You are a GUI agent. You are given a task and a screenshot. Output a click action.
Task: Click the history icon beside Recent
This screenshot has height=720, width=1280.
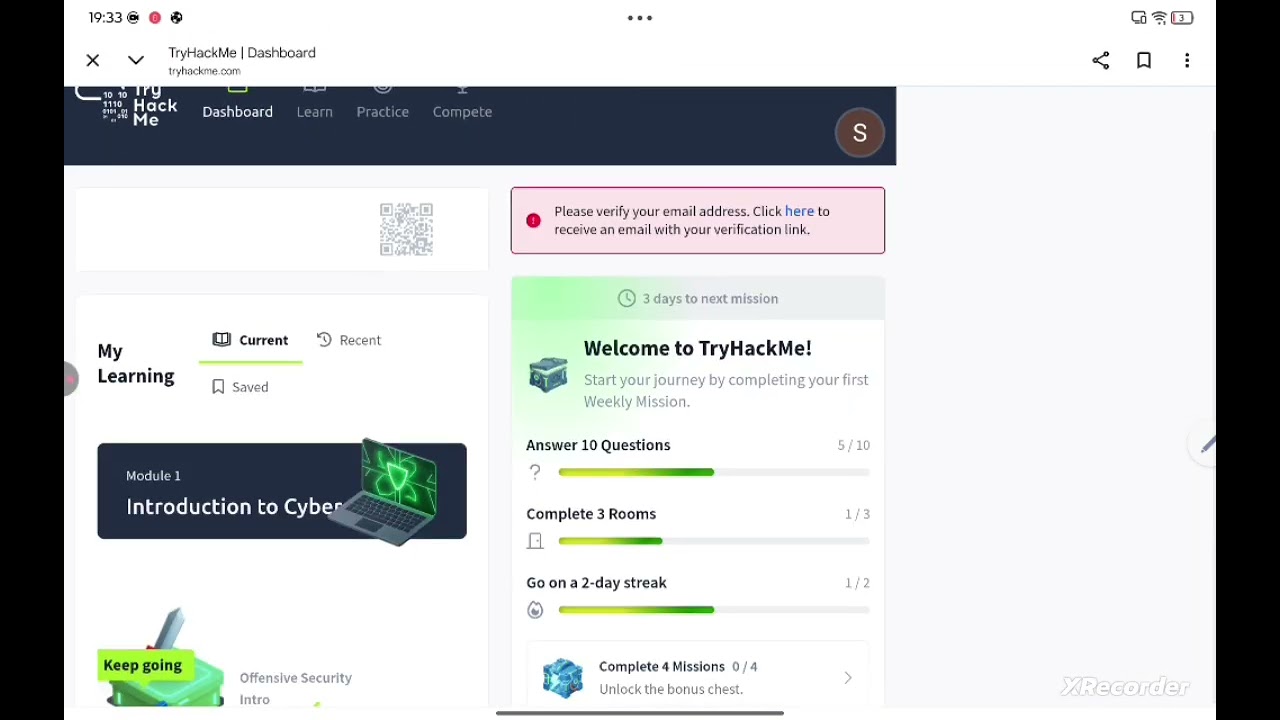coord(324,340)
